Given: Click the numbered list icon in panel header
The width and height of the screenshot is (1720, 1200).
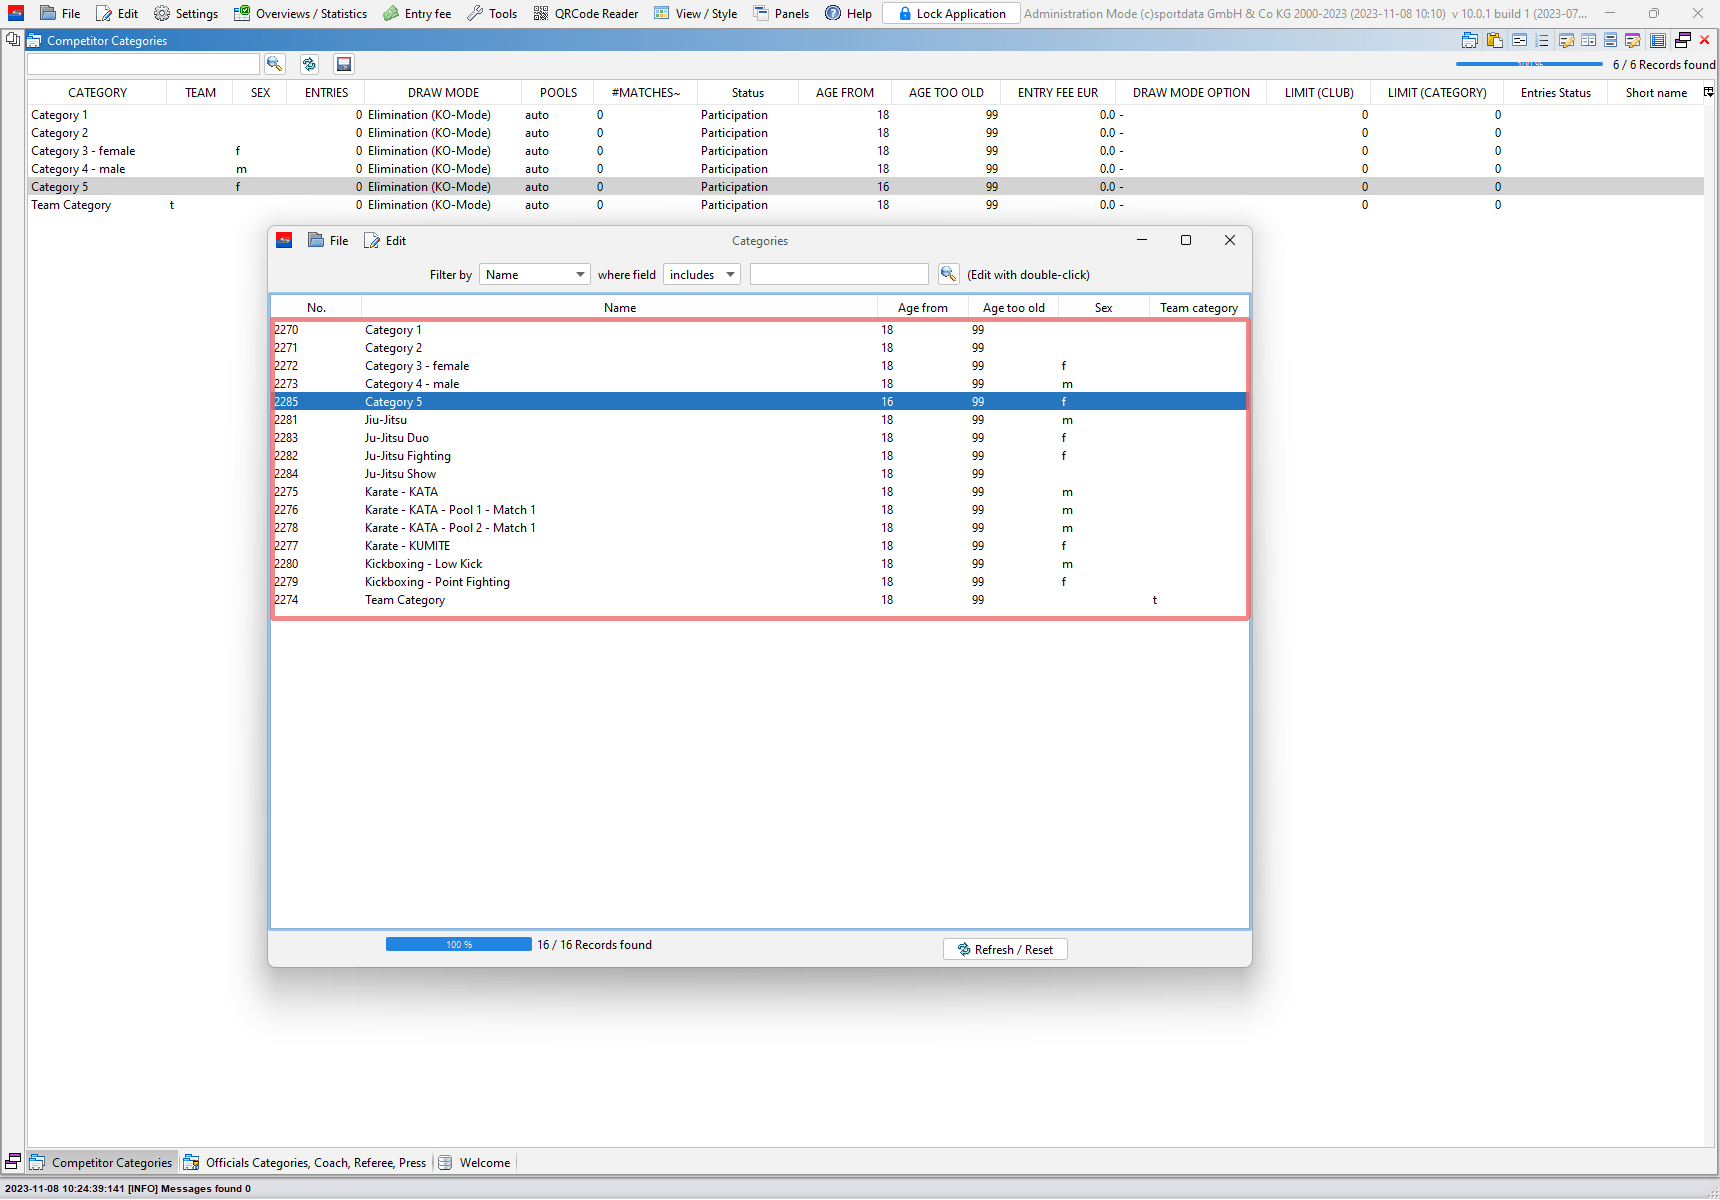Looking at the screenshot, I should click(x=1542, y=41).
